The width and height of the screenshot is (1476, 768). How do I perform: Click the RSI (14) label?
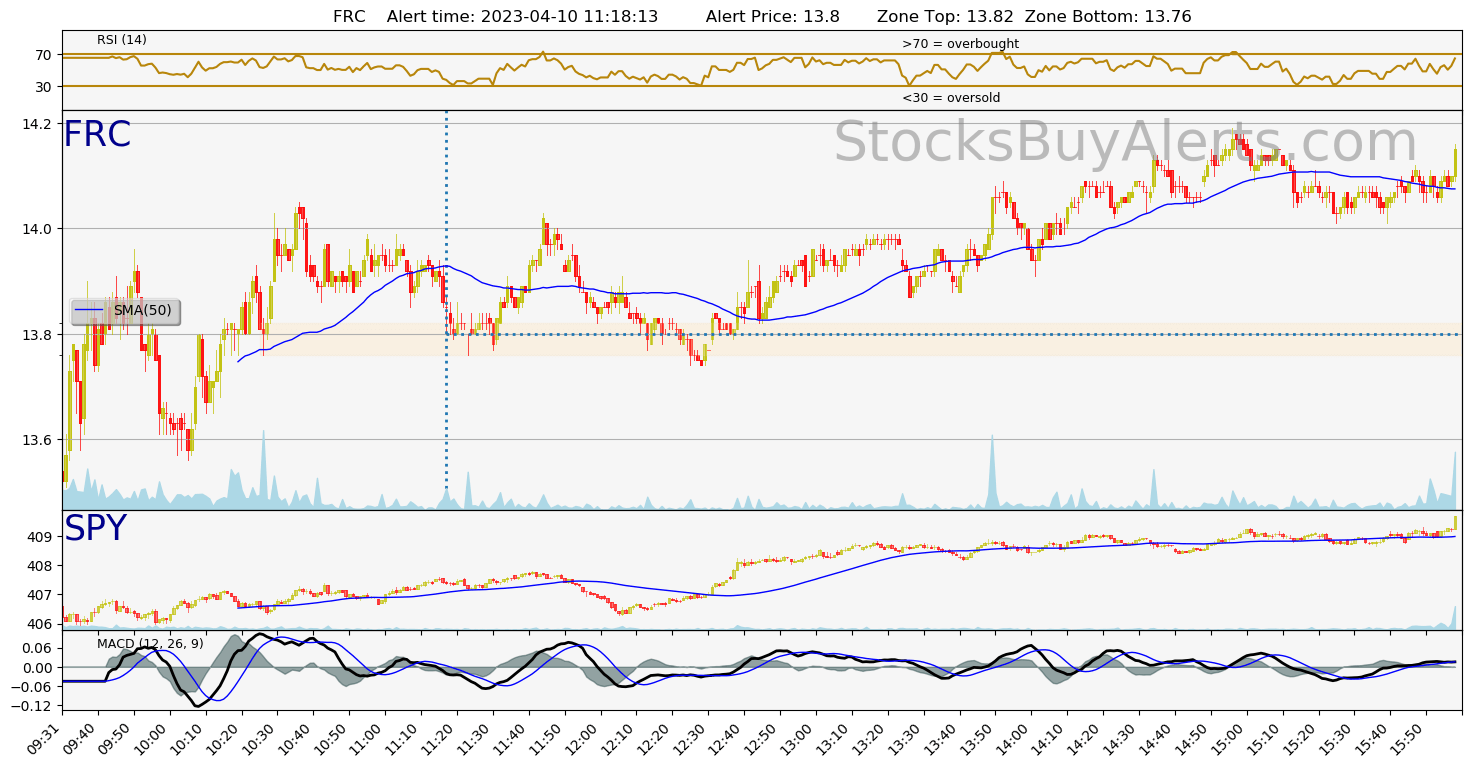[x=122, y=40]
